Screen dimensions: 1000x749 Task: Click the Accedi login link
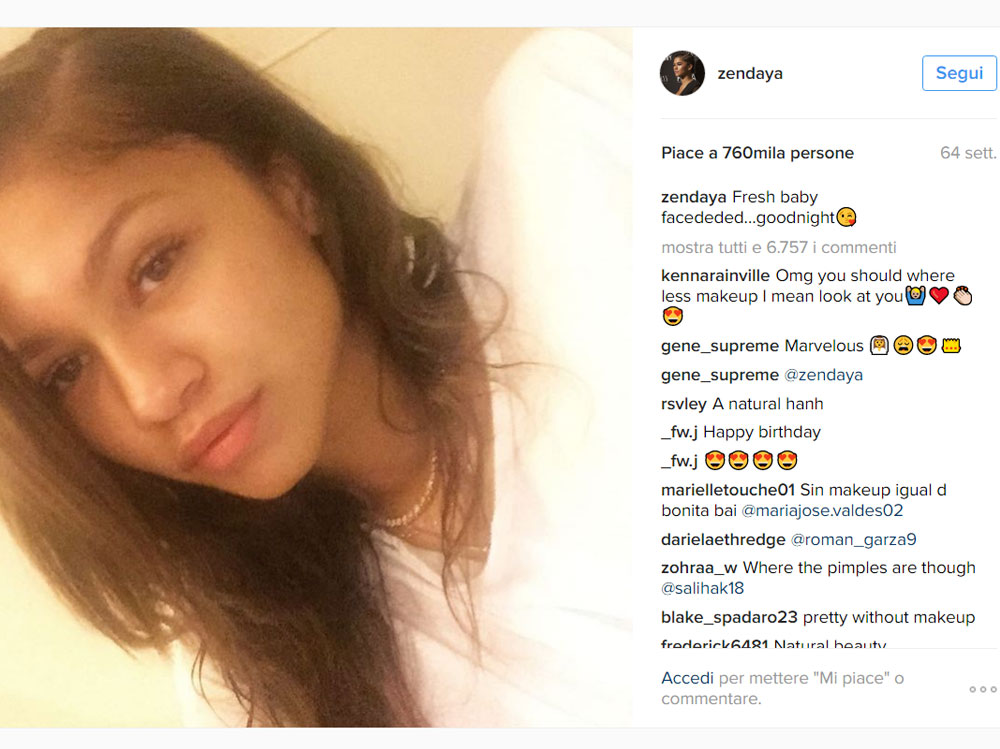click(x=687, y=678)
